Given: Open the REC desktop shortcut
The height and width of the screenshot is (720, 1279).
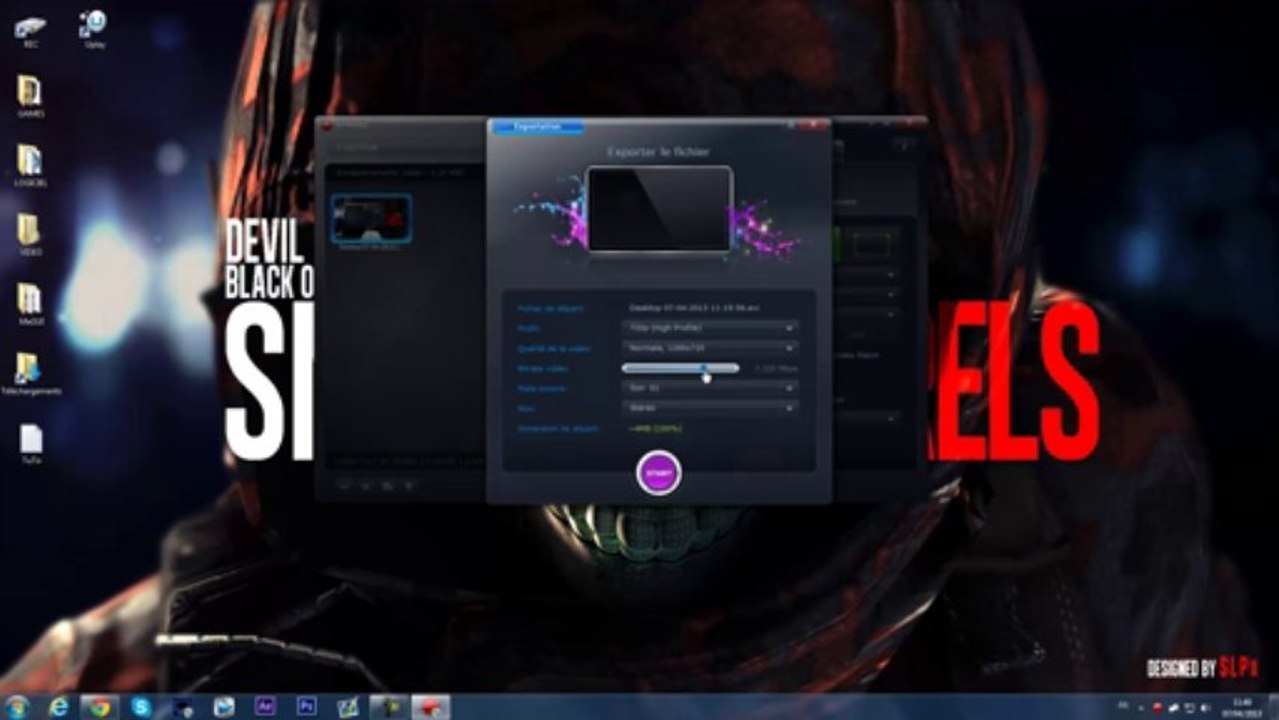Looking at the screenshot, I should click(30, 30).
